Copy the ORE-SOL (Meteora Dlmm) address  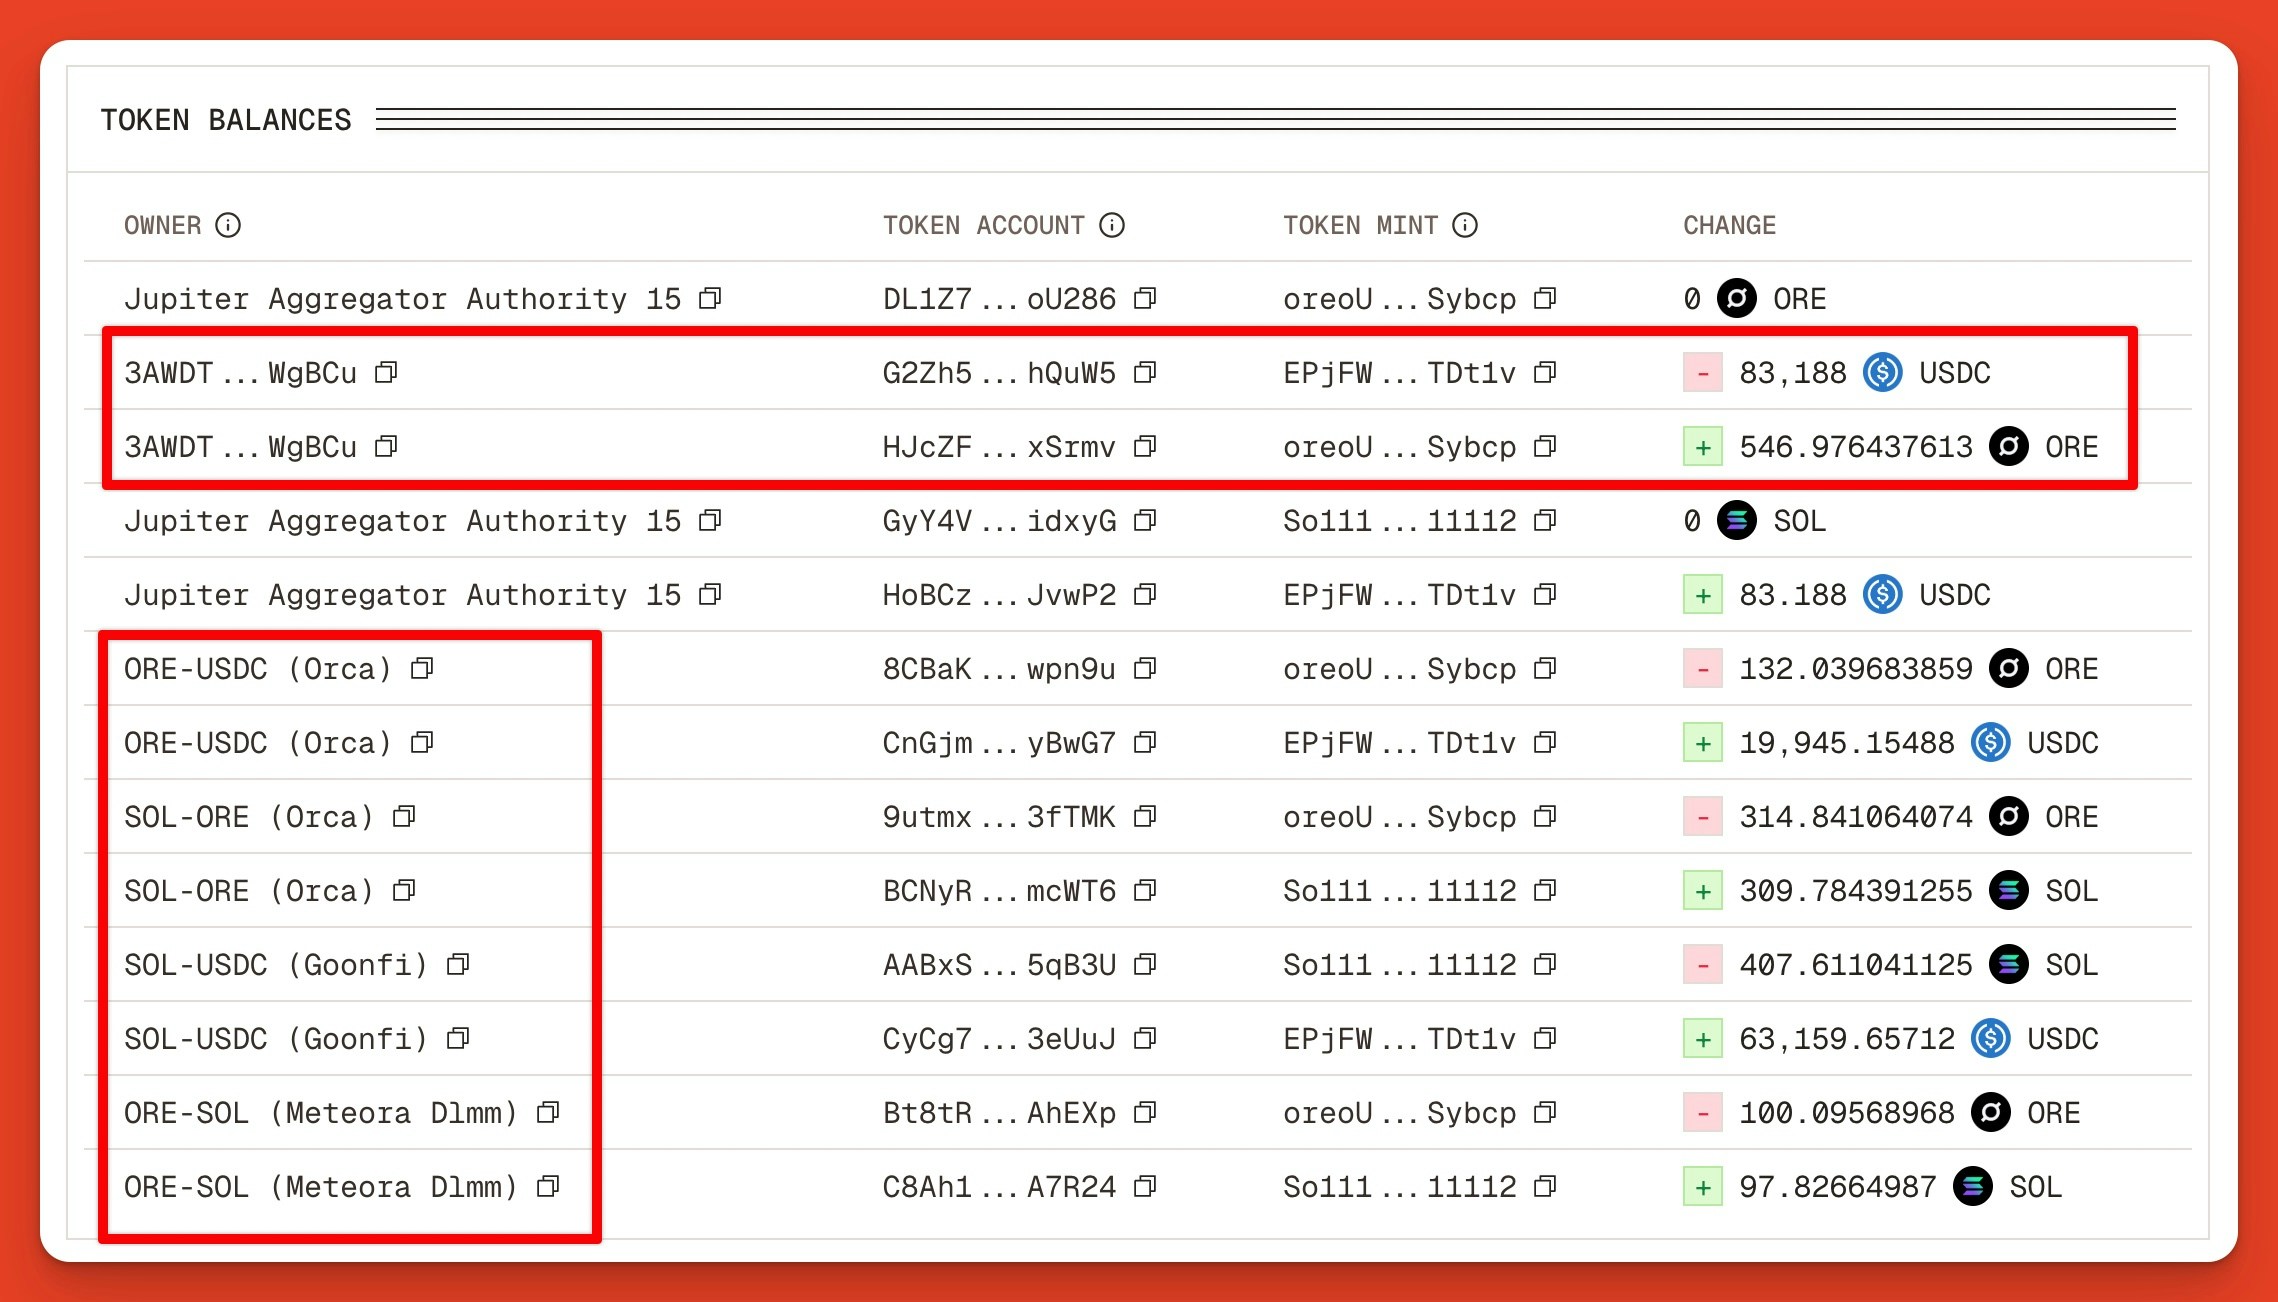coord(547,1112)
